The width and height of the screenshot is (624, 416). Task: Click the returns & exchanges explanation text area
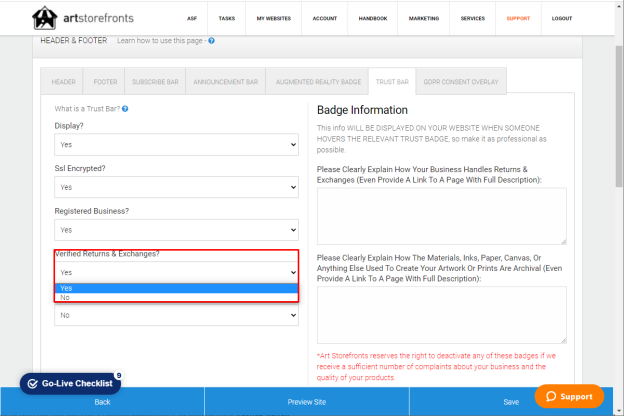[x=442, y=216]
